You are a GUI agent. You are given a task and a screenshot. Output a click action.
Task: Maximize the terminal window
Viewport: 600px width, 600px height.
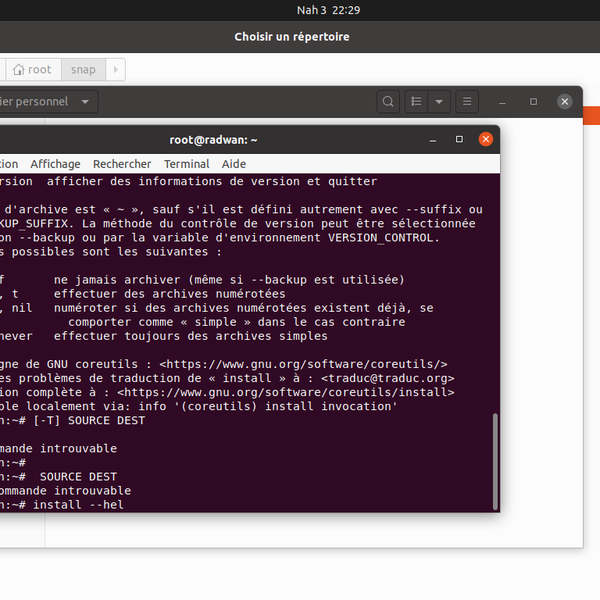click(459, 139)
